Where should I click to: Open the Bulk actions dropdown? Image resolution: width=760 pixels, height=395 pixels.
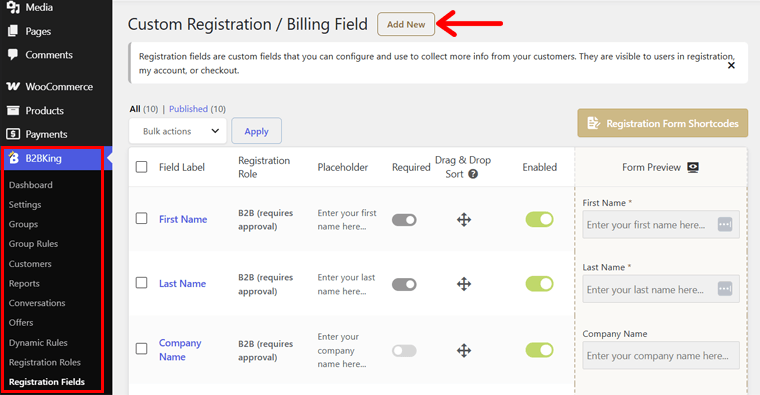[178, 131]
